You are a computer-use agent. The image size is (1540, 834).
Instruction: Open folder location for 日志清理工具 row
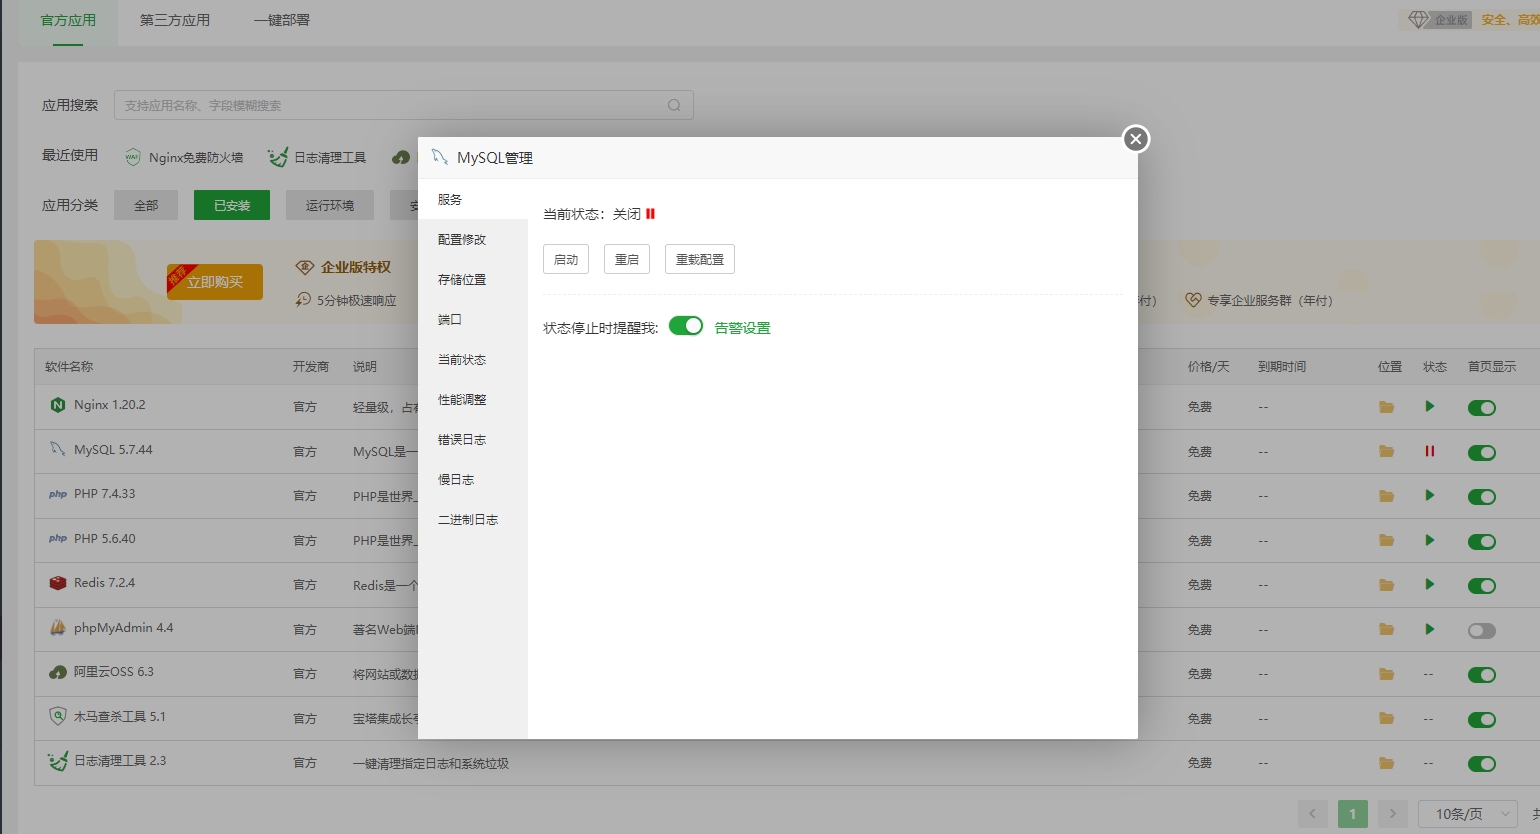point(1386,763)
